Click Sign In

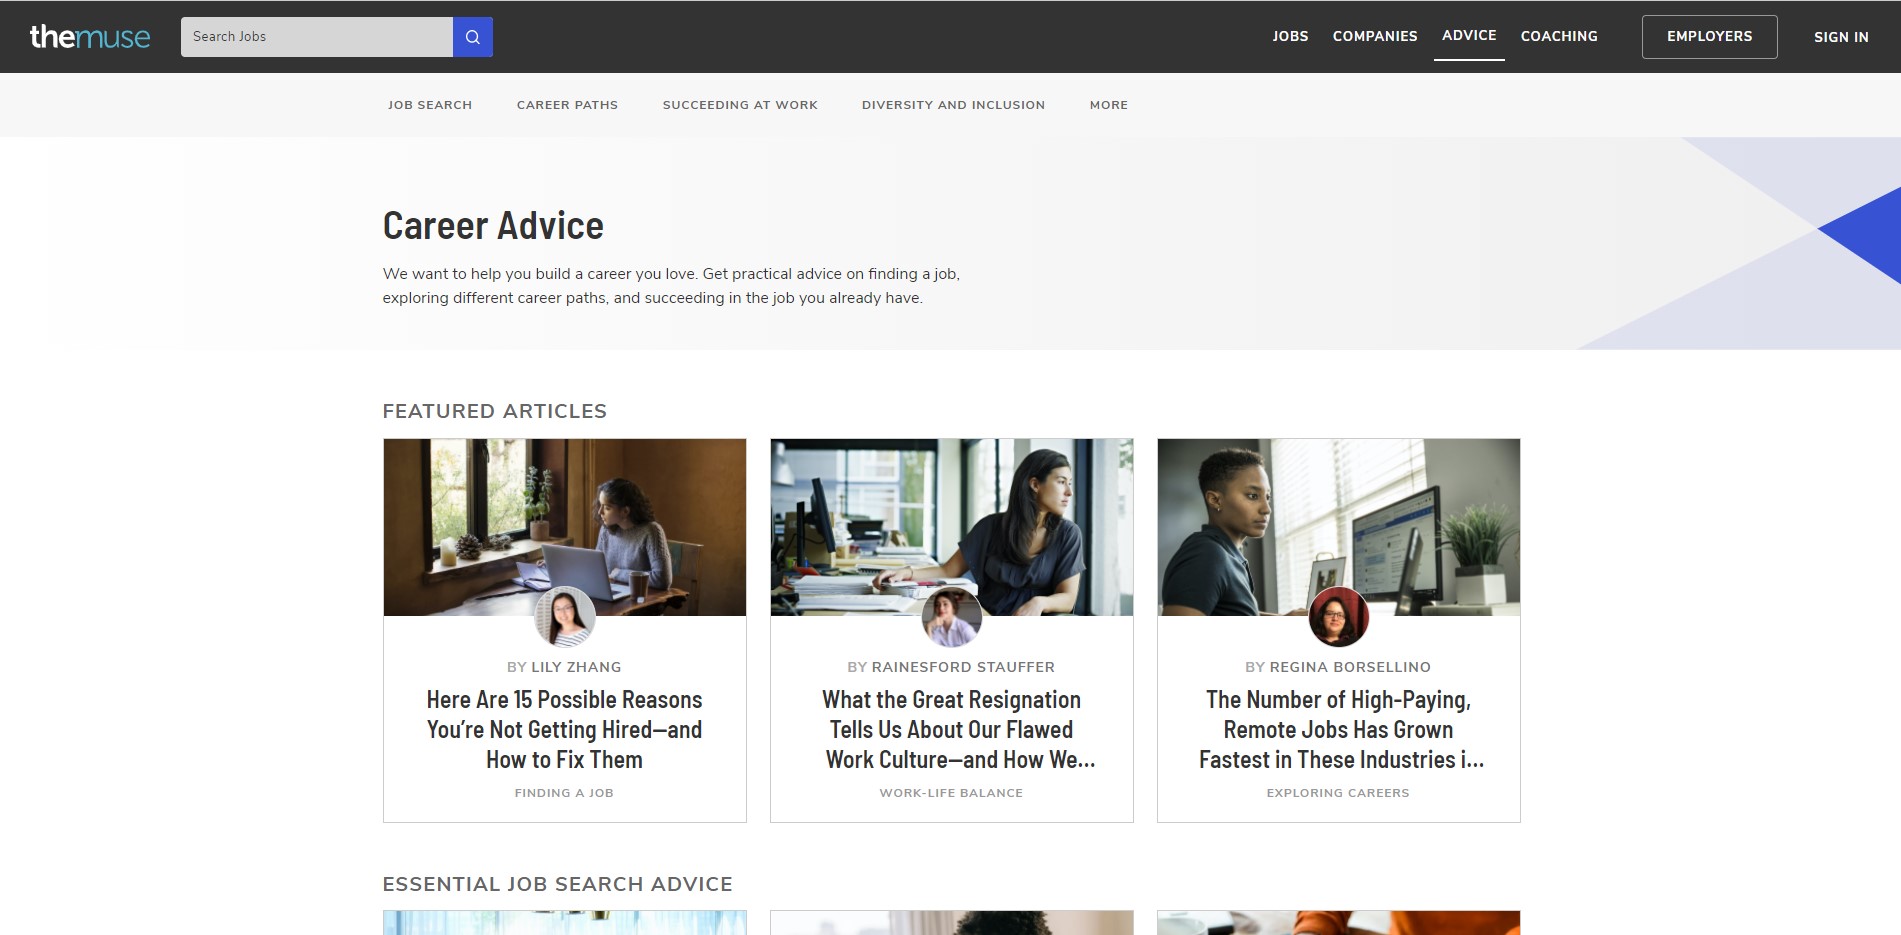[x=1841, y=37]
